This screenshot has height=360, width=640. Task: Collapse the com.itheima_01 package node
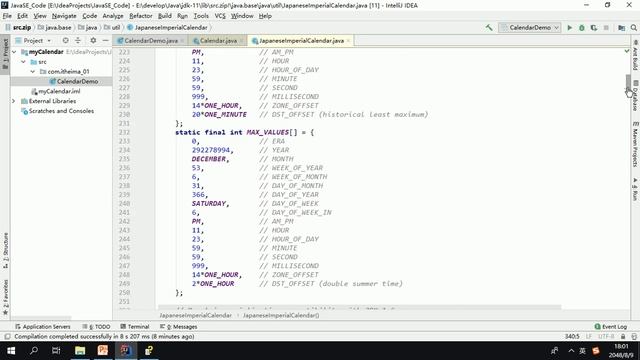pos(33,71)
